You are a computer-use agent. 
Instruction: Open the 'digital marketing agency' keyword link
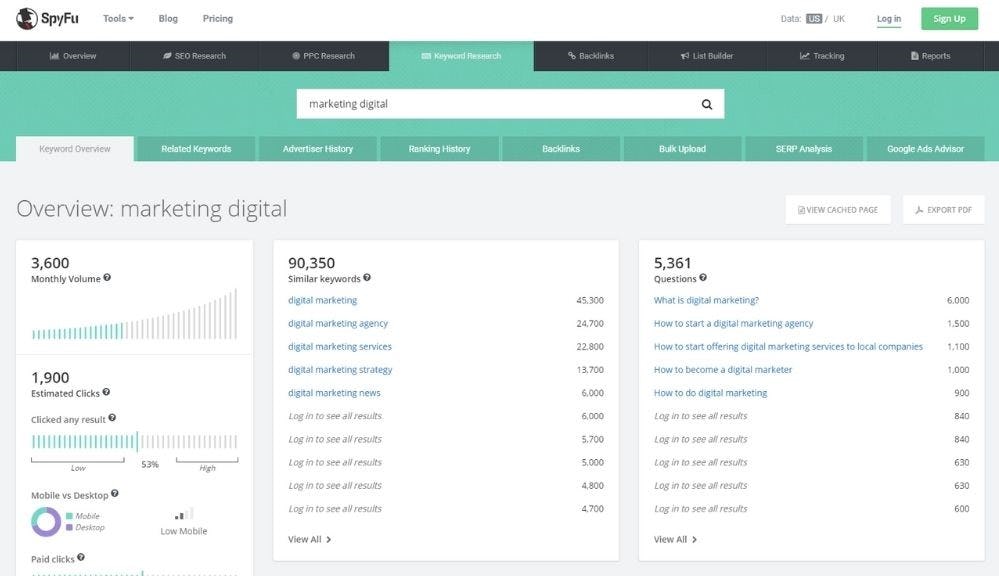coord(338,323)
